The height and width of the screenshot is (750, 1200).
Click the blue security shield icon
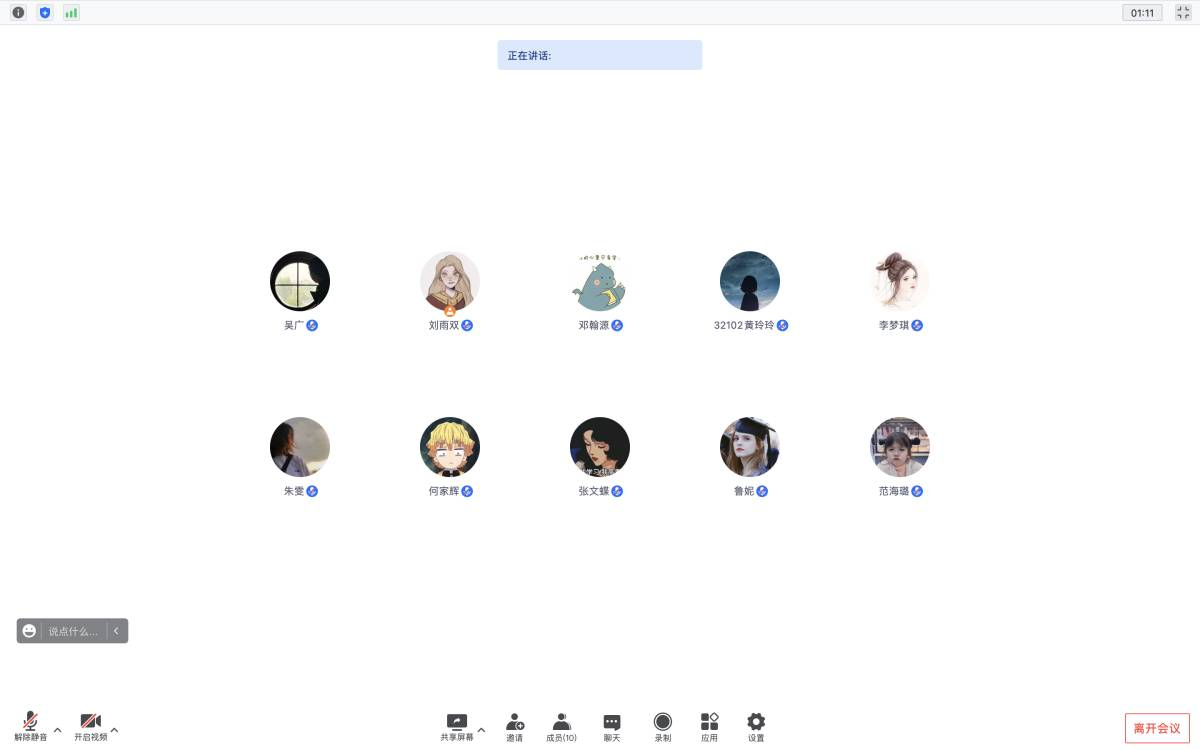pos(44,13)
